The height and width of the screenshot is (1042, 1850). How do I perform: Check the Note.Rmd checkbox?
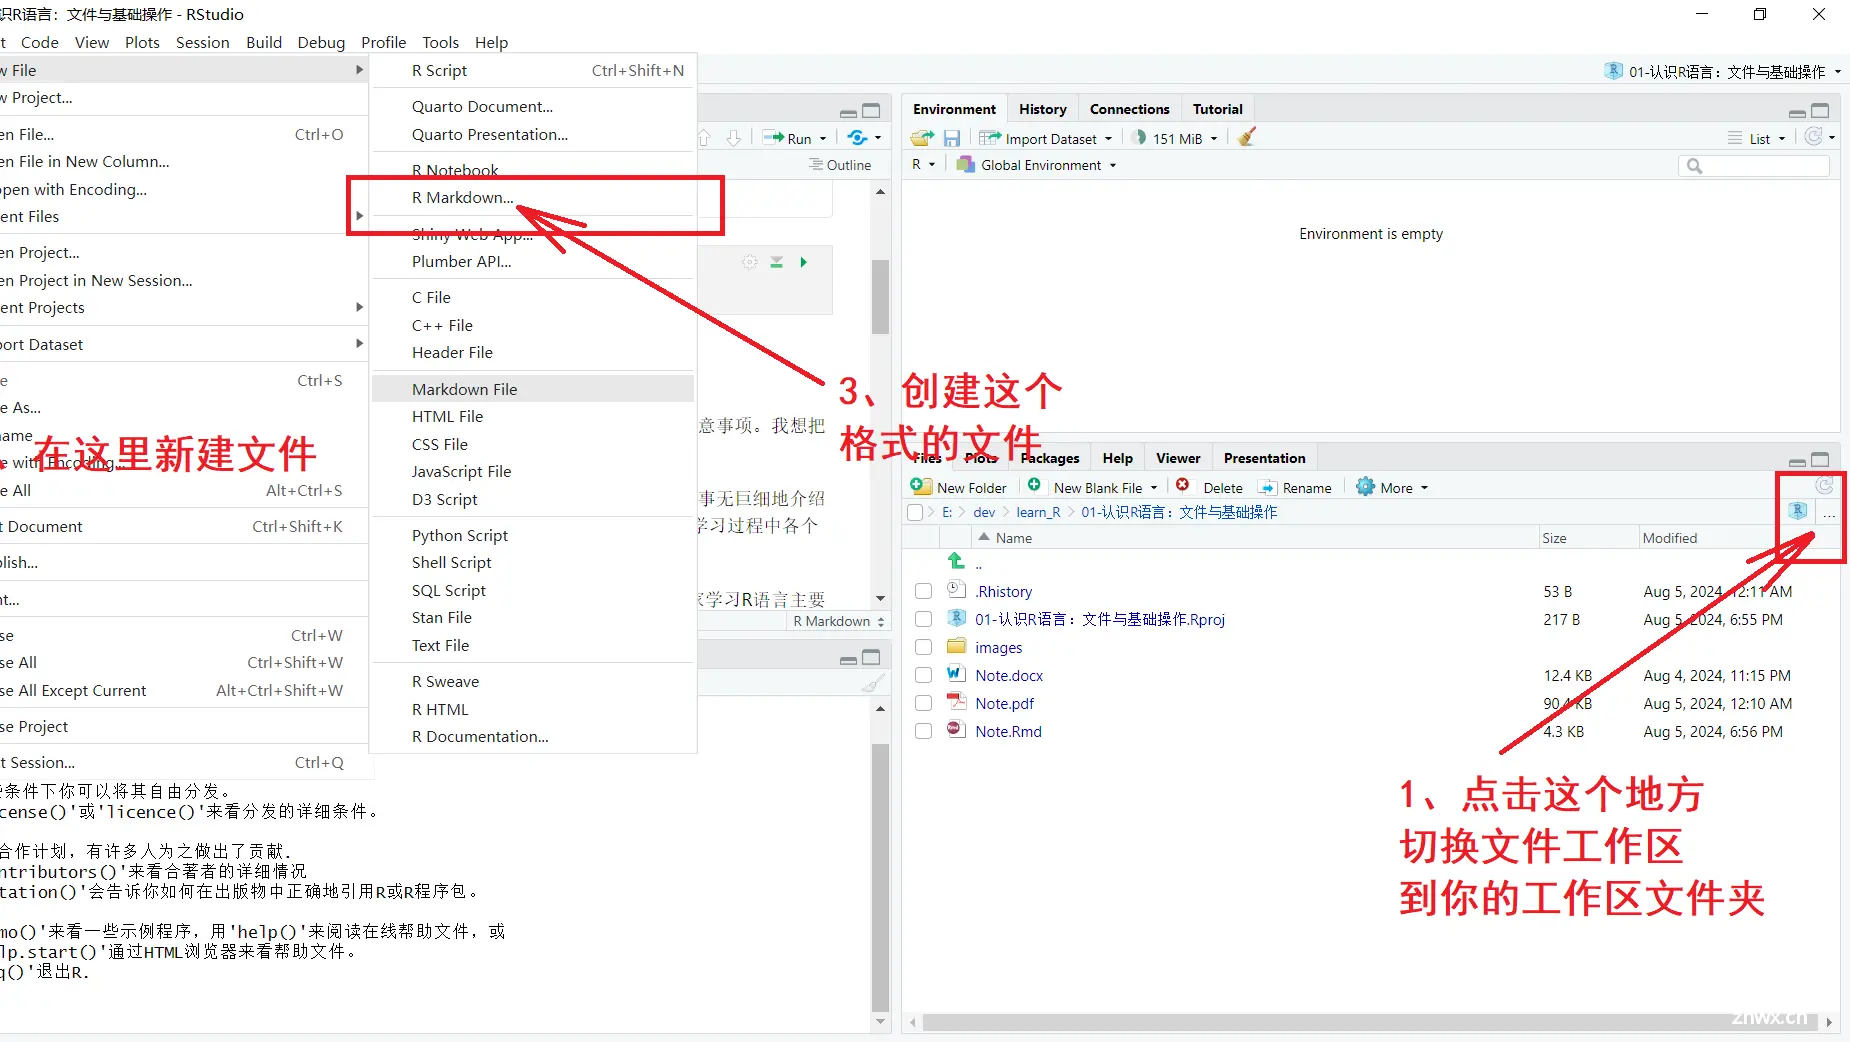(923, 731)
